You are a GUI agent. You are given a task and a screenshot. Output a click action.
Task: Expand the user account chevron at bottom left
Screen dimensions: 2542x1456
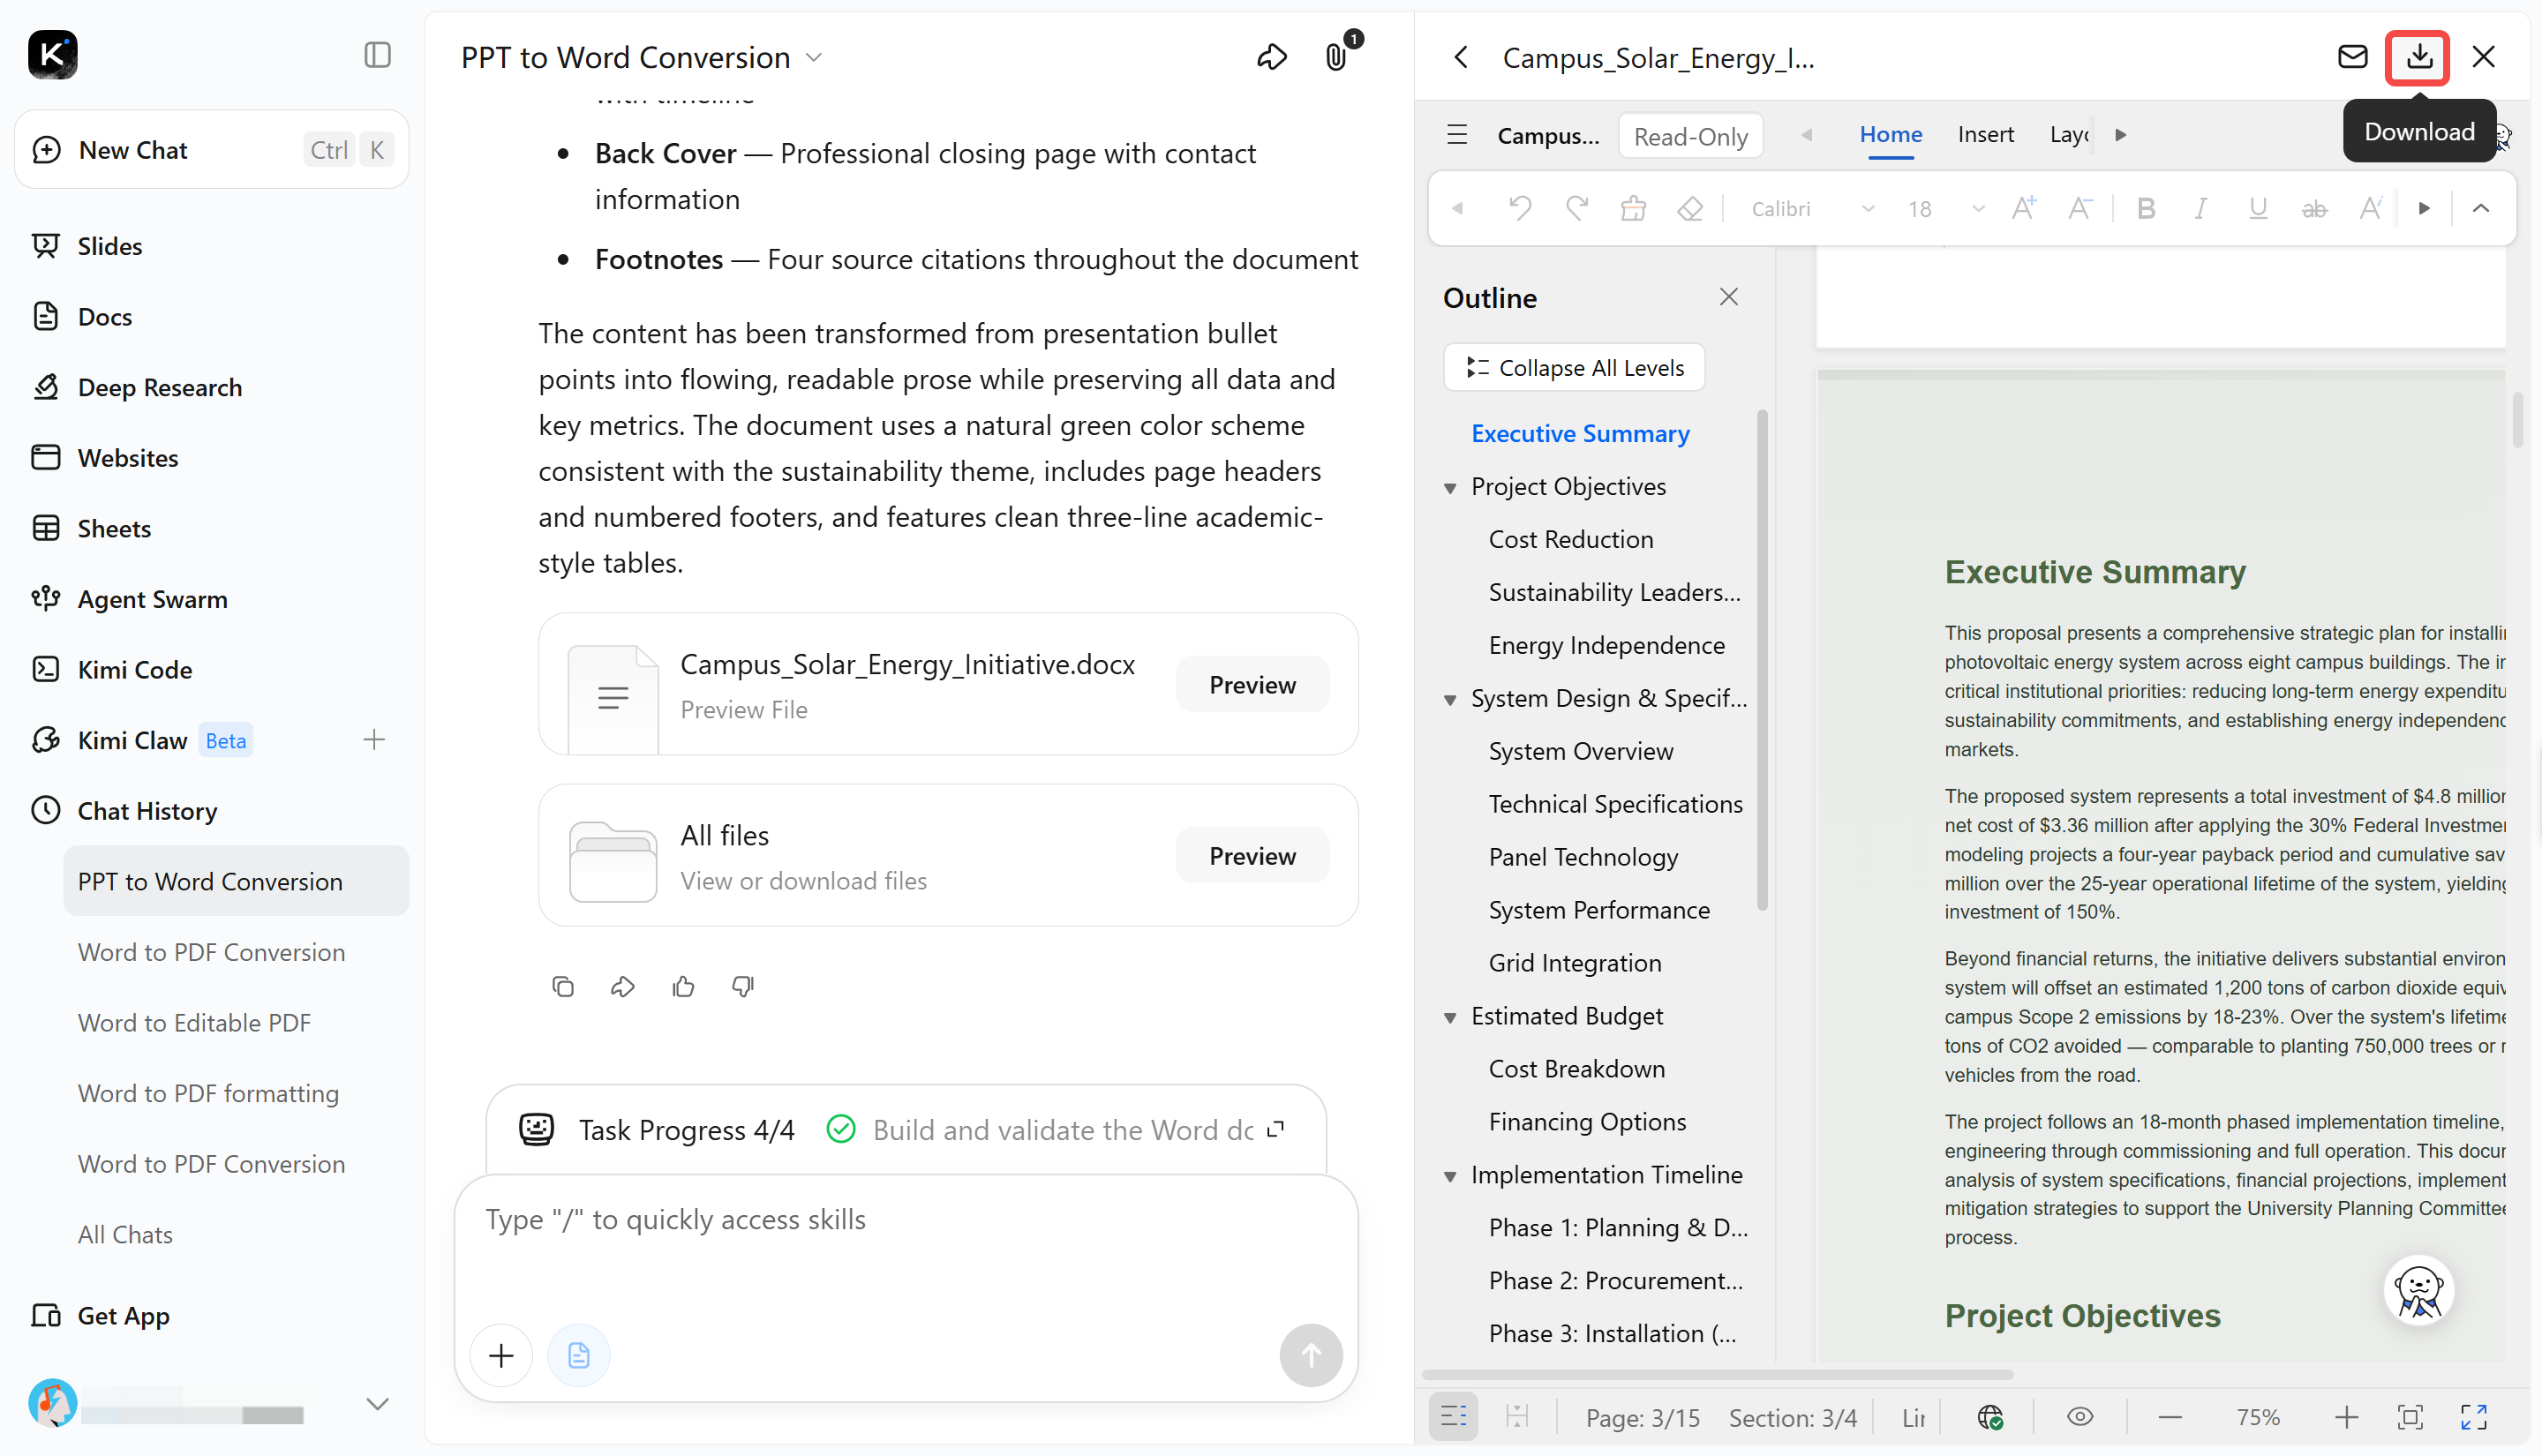(377, 1404)
